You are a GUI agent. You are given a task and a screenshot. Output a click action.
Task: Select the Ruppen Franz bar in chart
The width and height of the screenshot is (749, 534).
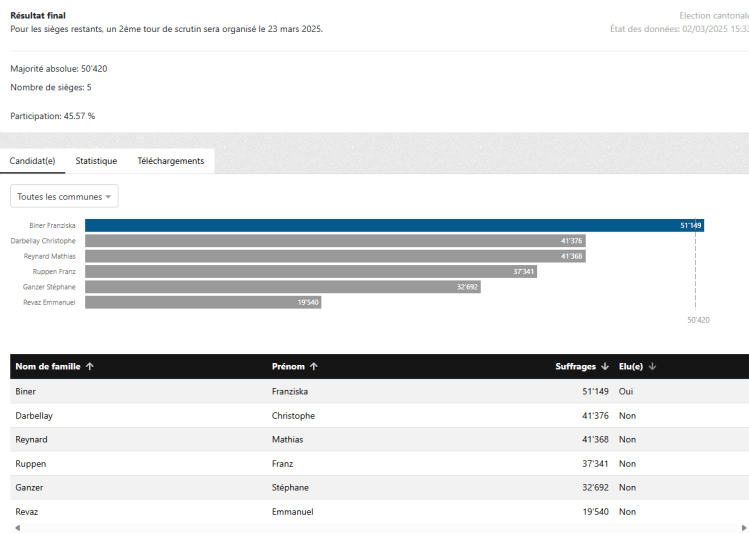[311, 271]
